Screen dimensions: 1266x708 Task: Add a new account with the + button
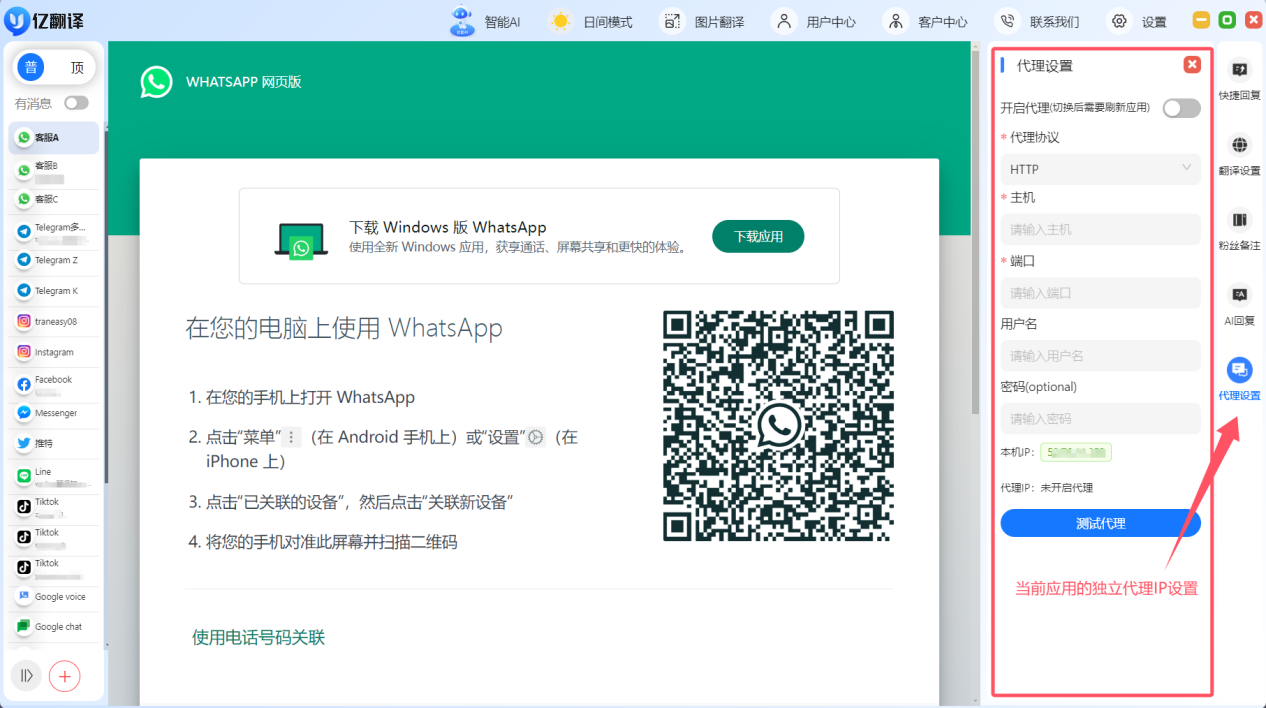(x=64, y=676)
